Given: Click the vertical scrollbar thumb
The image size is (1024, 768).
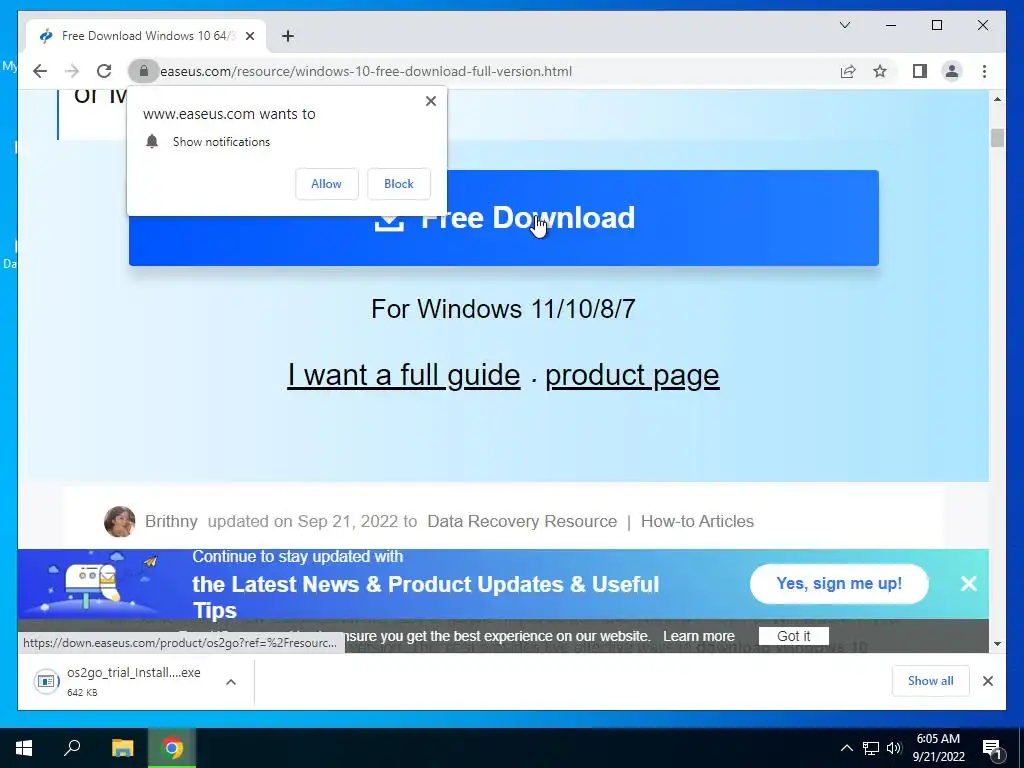Looking at the screenshot, I should click(997, 138).
